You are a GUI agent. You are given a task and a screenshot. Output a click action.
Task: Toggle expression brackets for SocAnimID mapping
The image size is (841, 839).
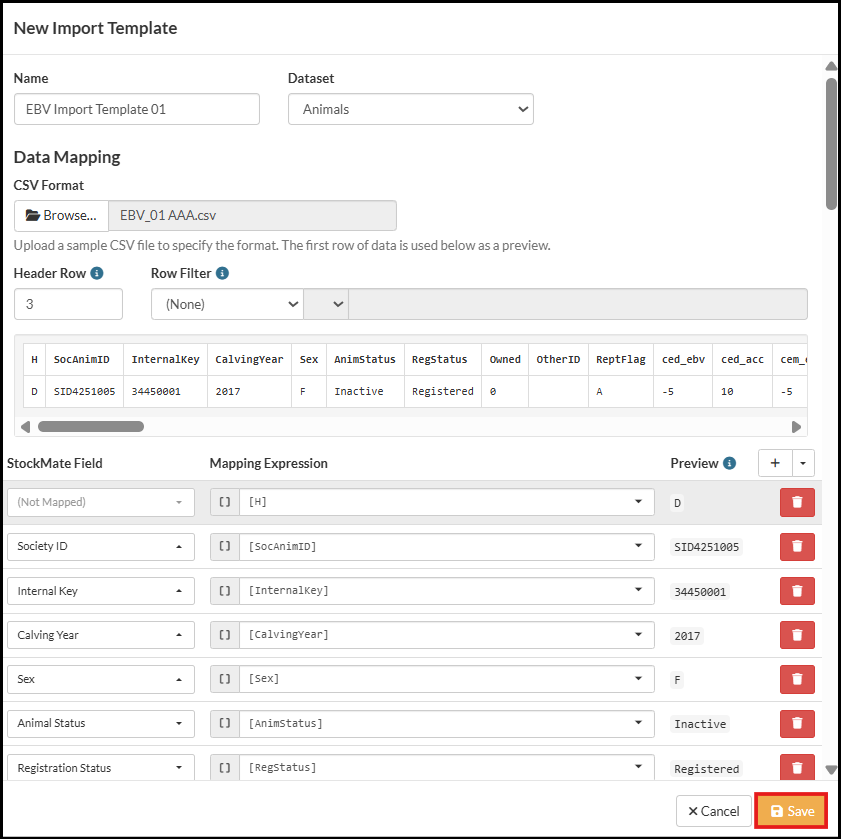click(x=224, y=547)
